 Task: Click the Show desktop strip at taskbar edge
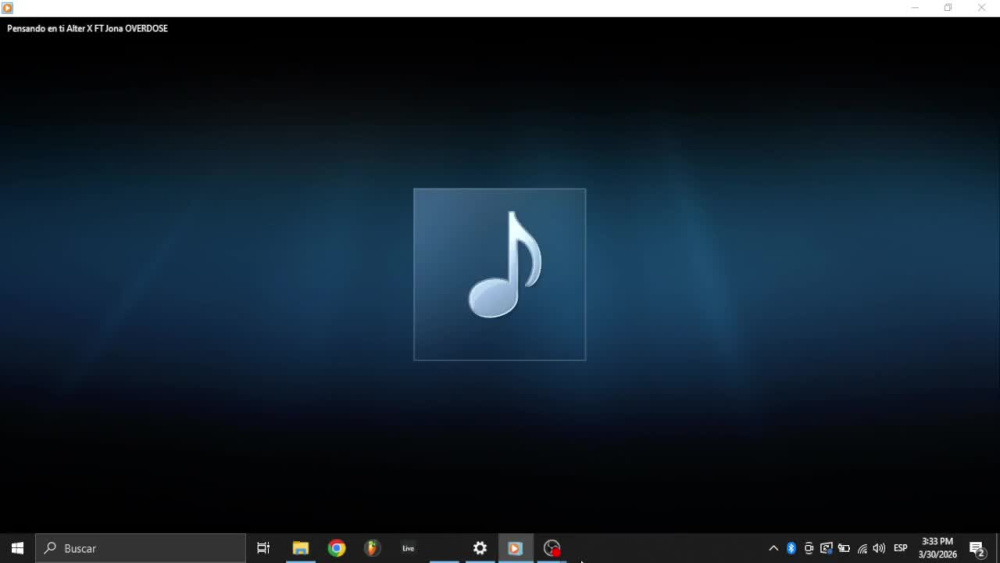coord(997,548)
